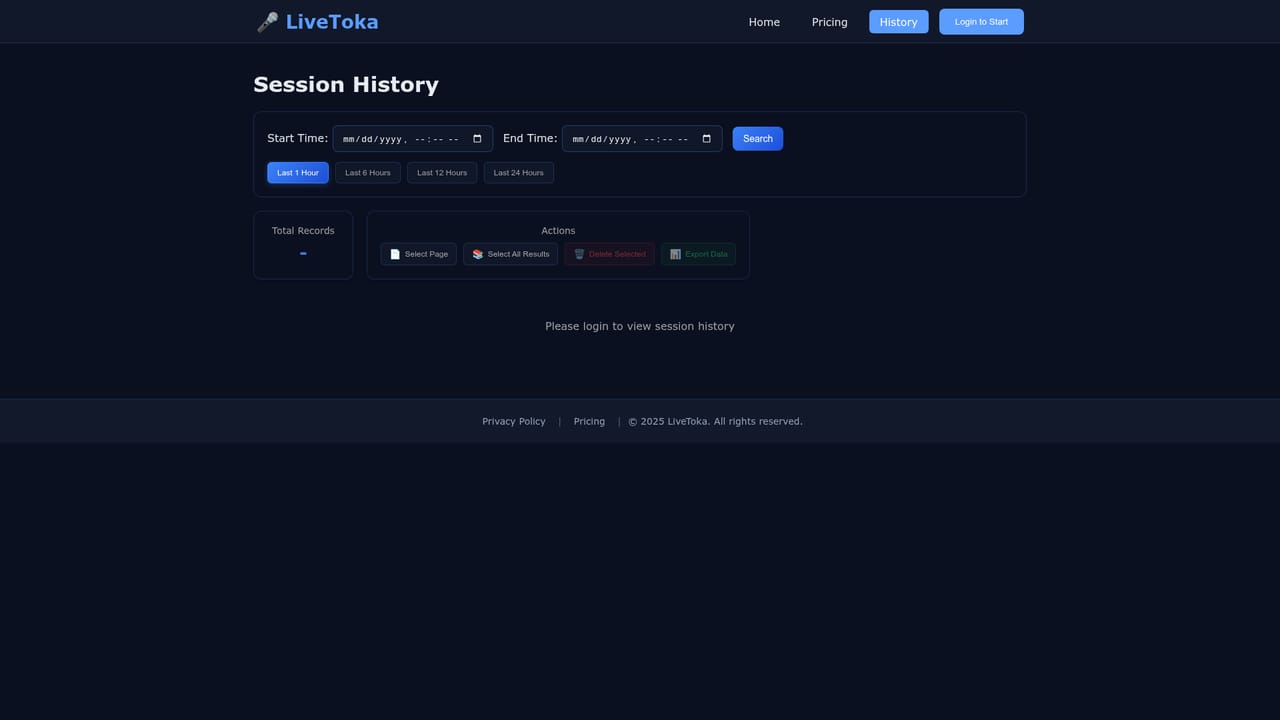Click the Total Records label
This screenshot has height=720, width=1280.
tap(303, 231)
